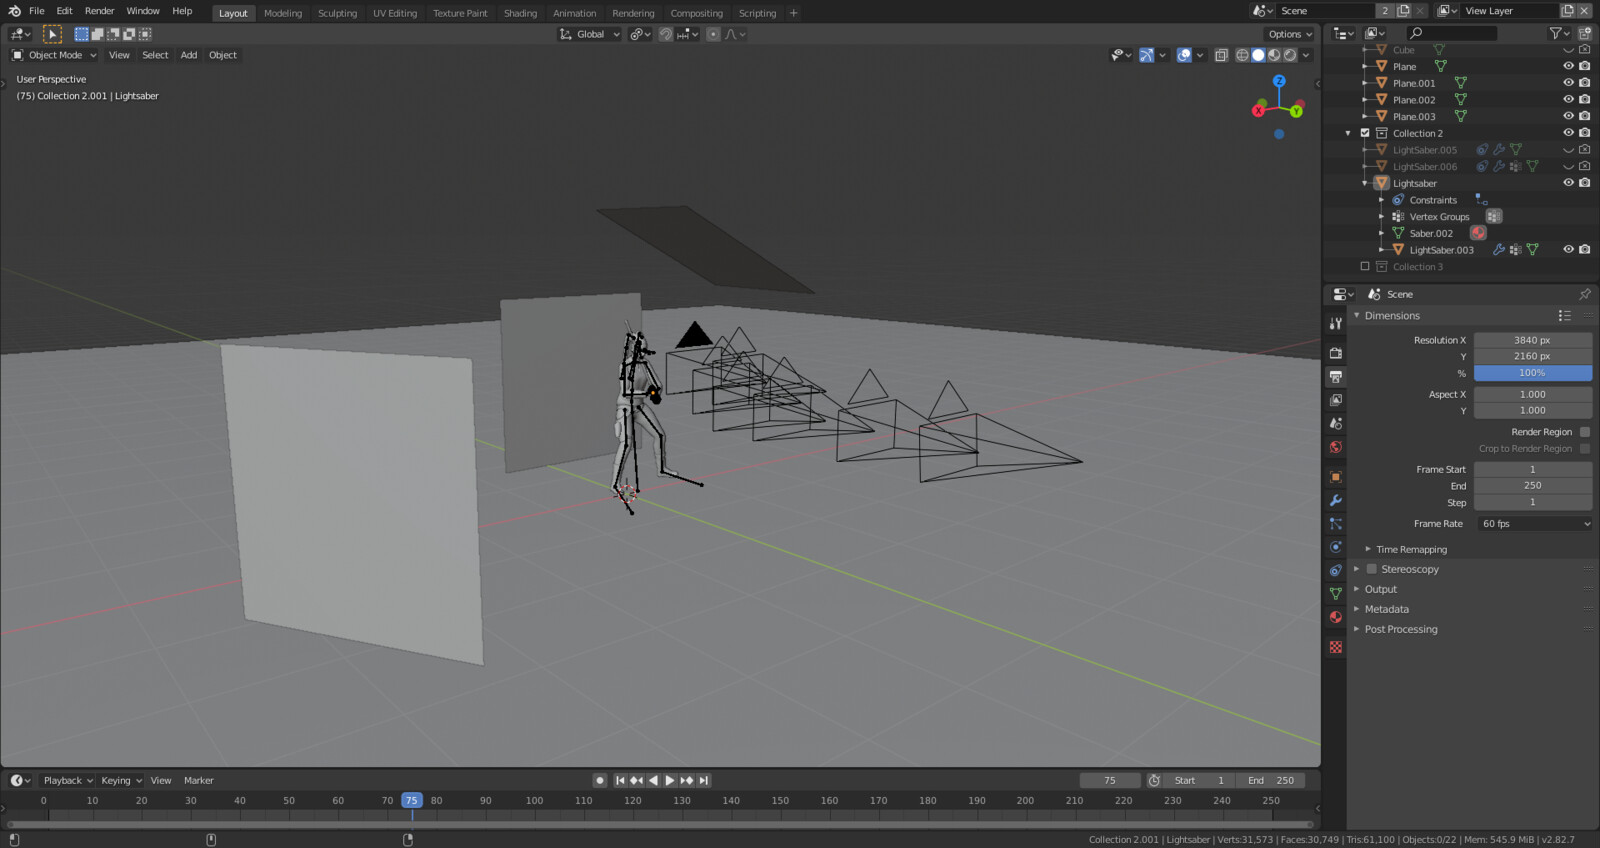Play the animation in reverse
Image resolution: width=1600 pixels, height=848 pixels.
[653, 780]
